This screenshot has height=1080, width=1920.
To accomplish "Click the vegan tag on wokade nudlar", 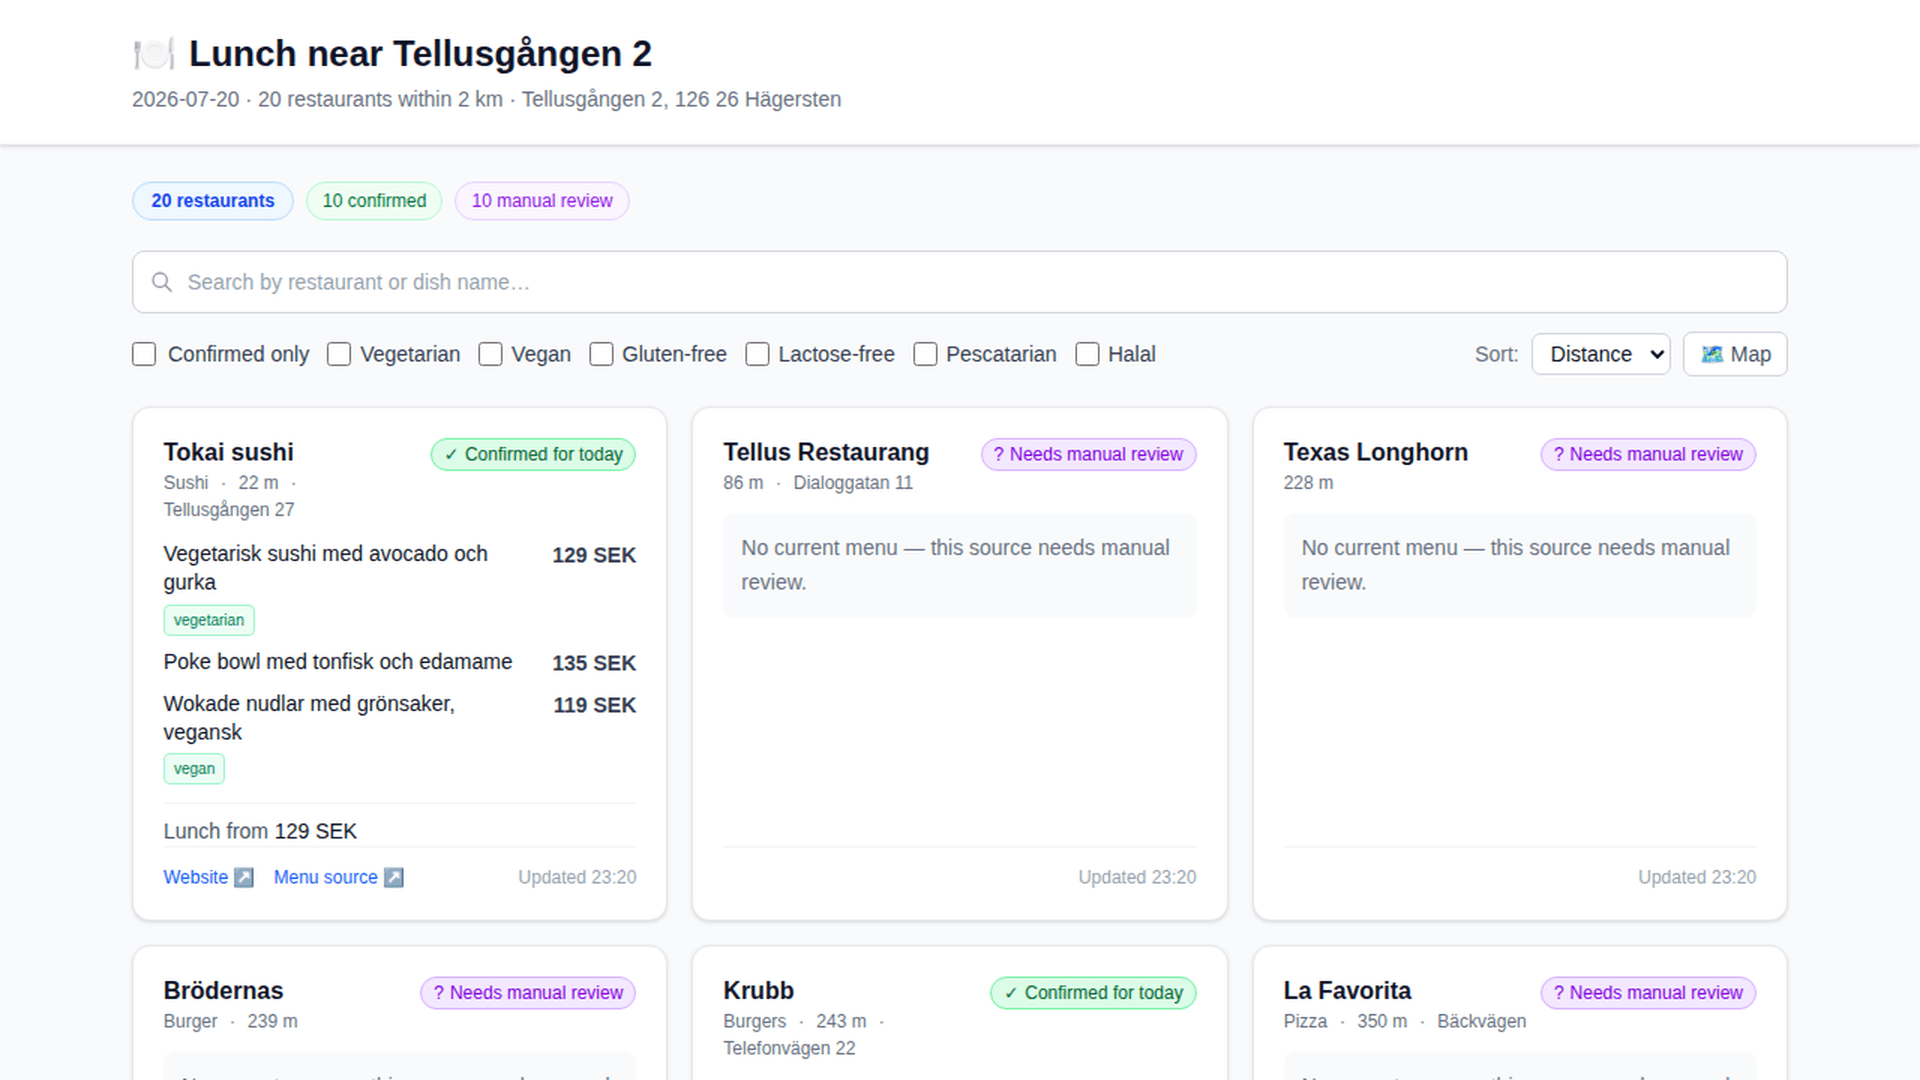I will tap(194, 769).
